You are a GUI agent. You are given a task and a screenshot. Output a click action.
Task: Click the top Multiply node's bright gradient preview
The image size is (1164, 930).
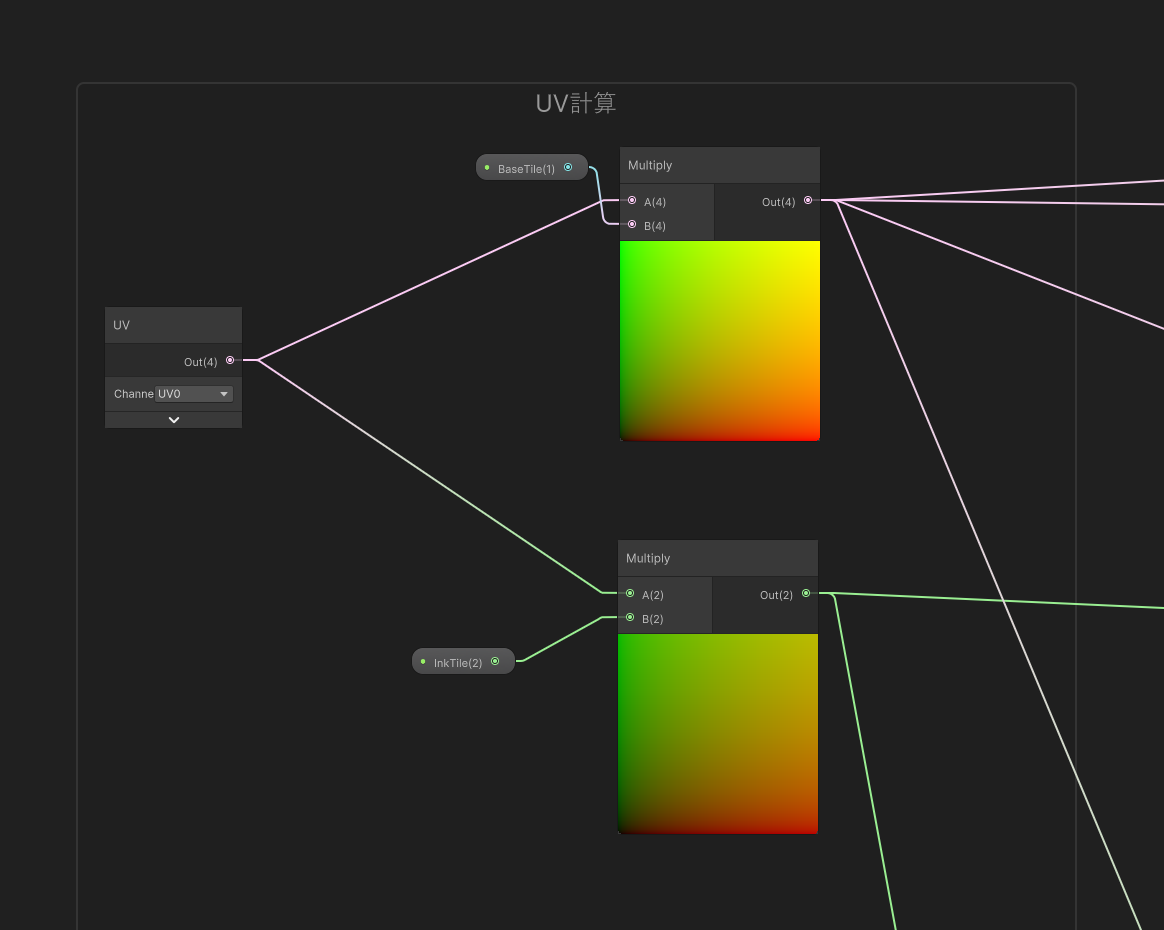pyautogui.click(x=720, y=340)
